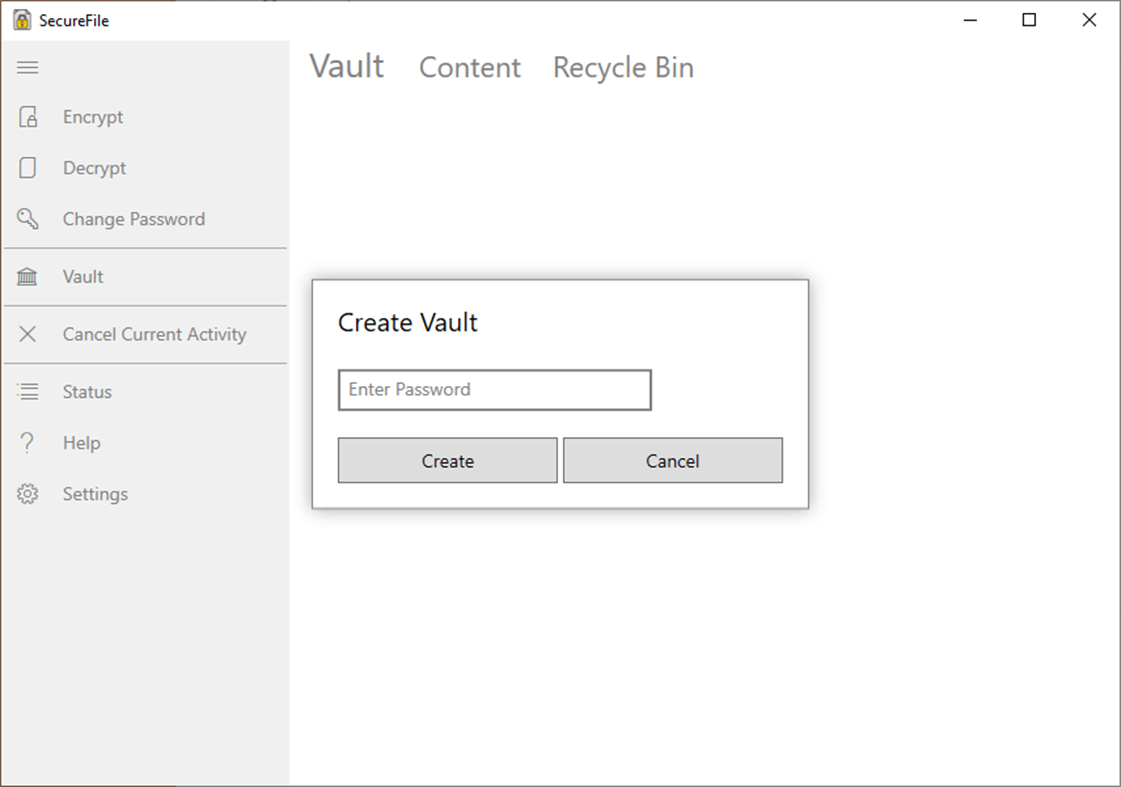
Task: Open Settings using the gear icon
Action: click(27, 493)
